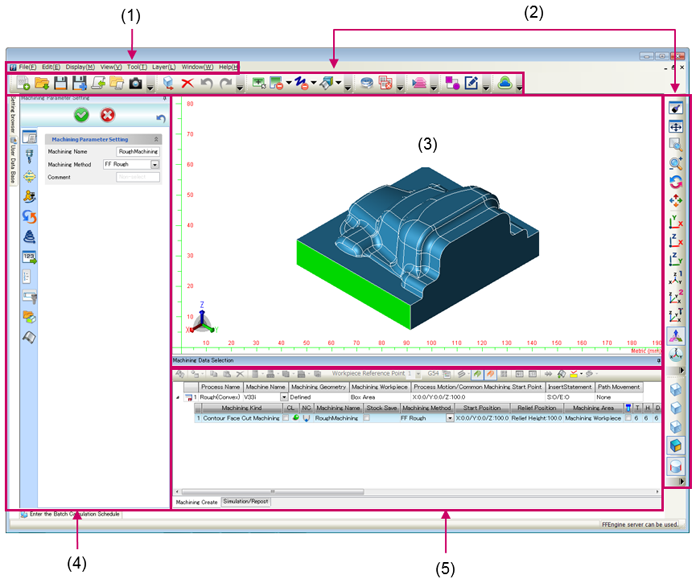
Task: Click the table's horizontal scrollbar
Action: pyautogui.click(x=273, y=492)
